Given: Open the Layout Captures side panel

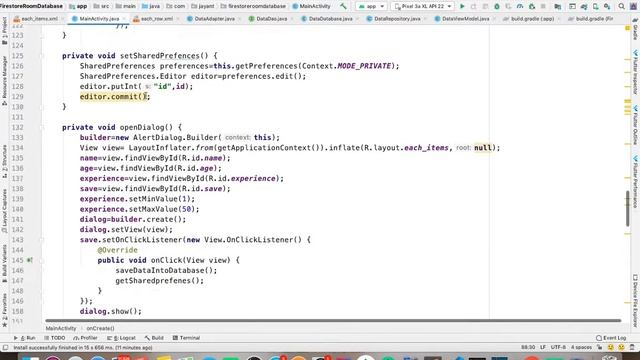Looking at the screenshot, I should click(x=4, y=211).
